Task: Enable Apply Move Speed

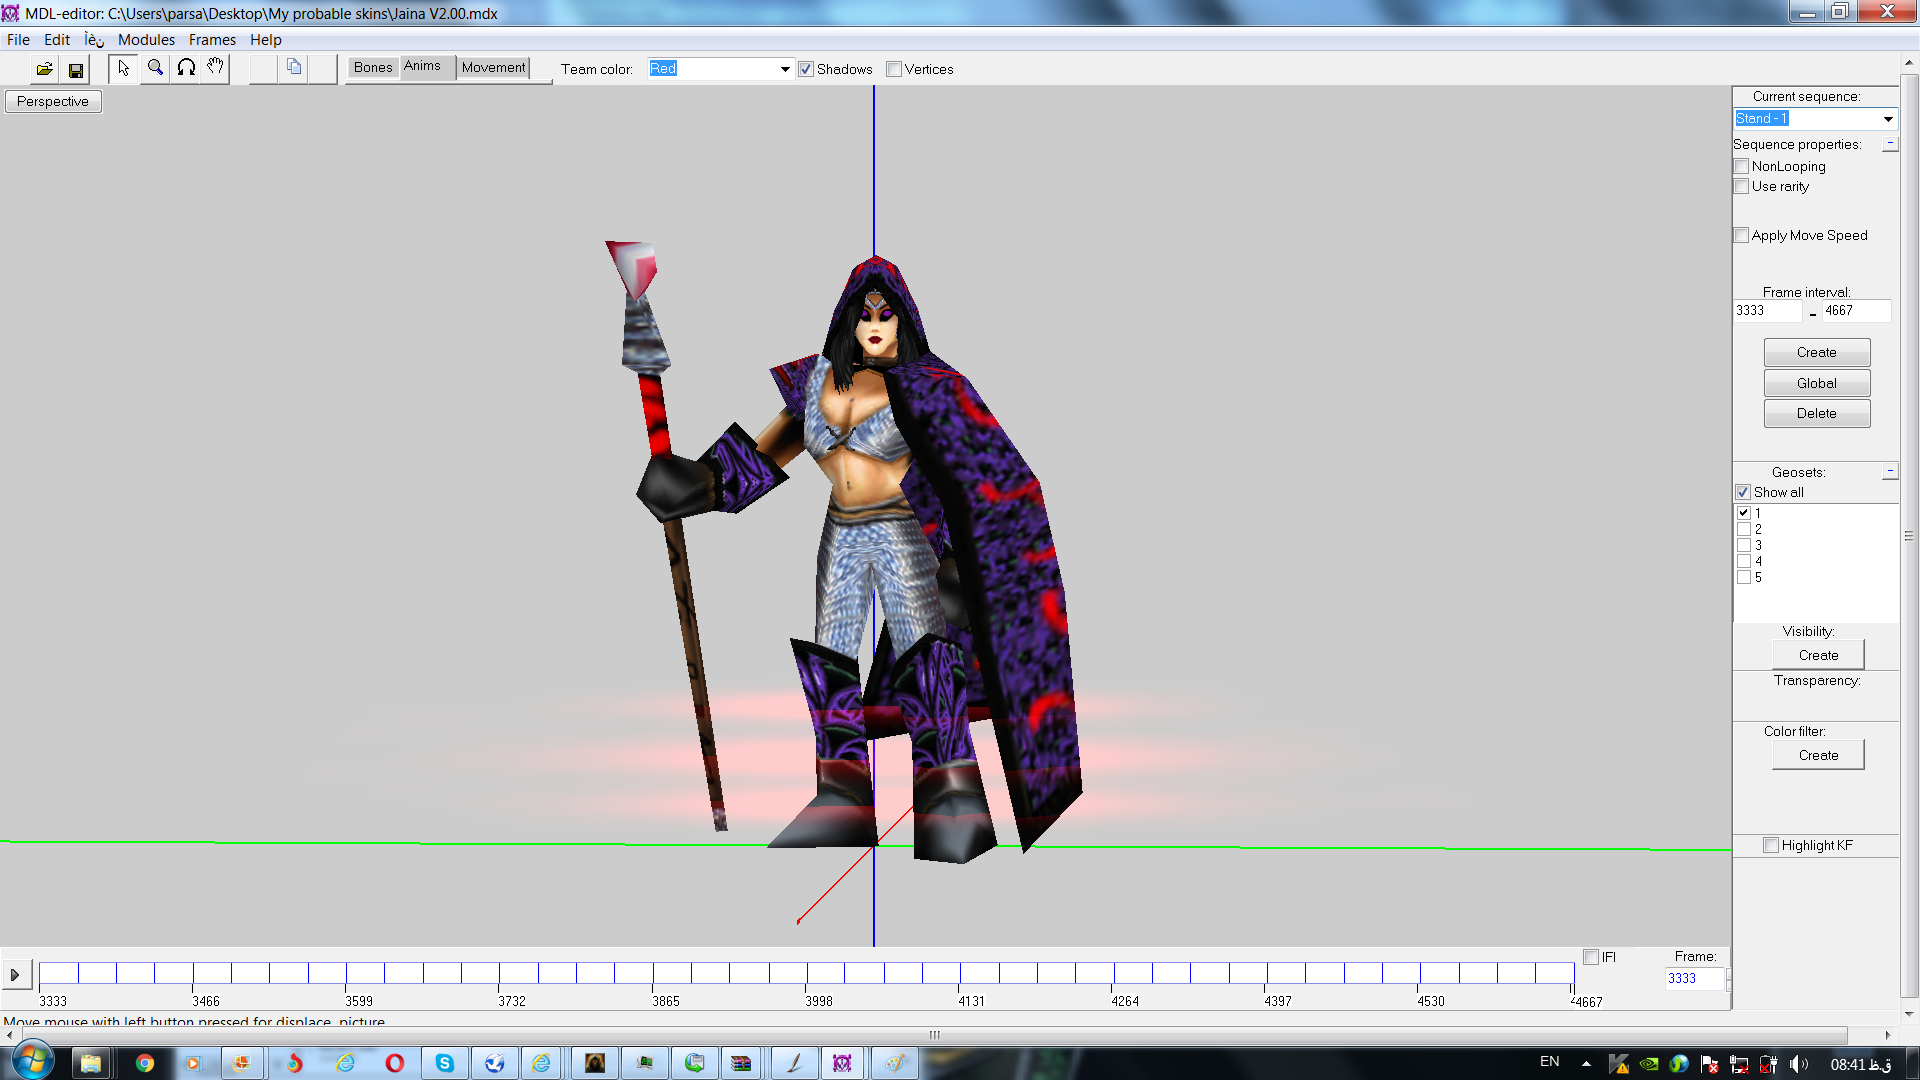Action: click(1742, 235)
